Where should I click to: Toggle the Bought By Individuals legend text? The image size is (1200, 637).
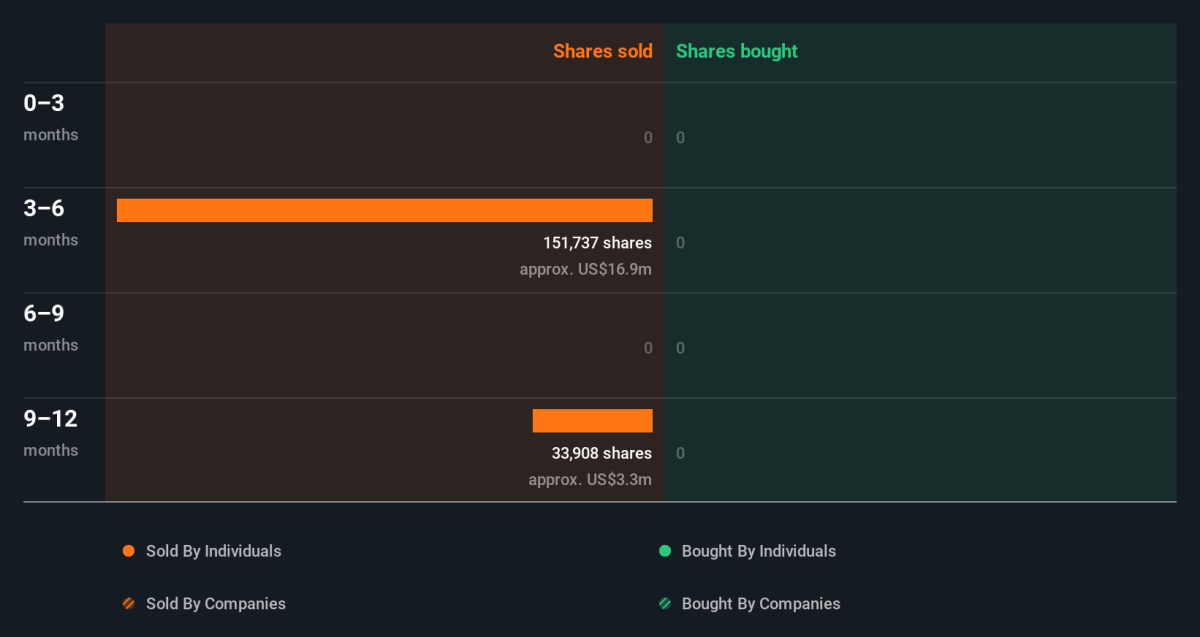(x=758, y=551)
